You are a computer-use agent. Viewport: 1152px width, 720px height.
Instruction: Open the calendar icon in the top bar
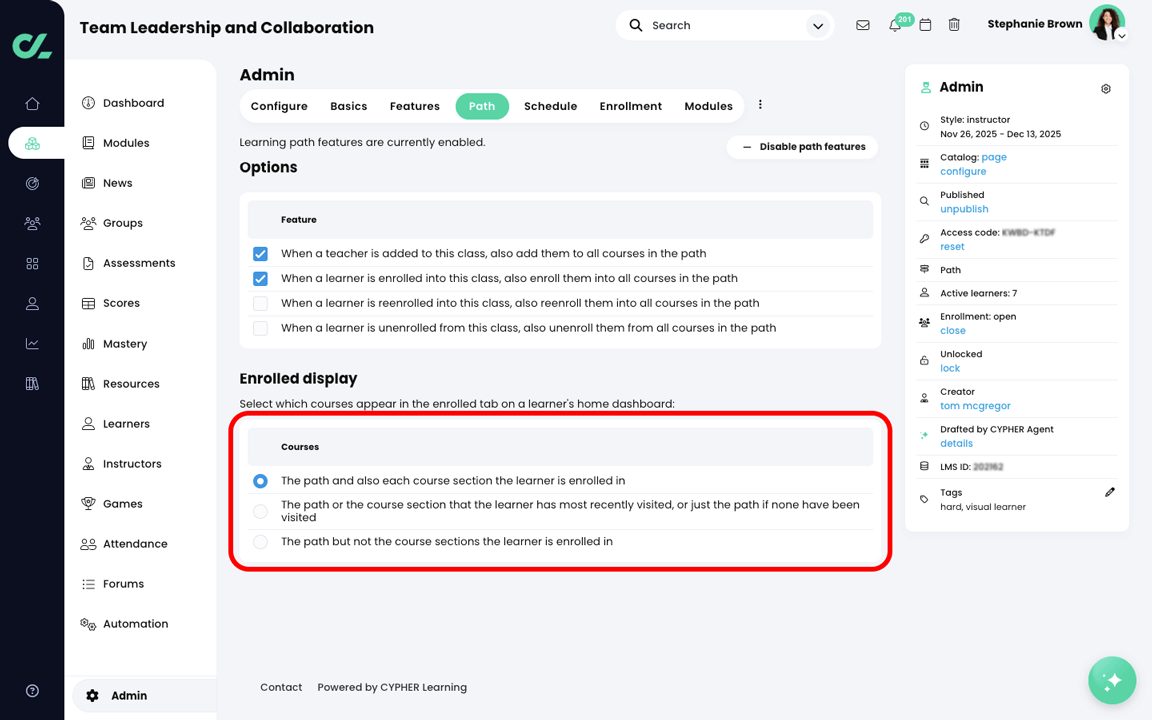pos(925,24)
